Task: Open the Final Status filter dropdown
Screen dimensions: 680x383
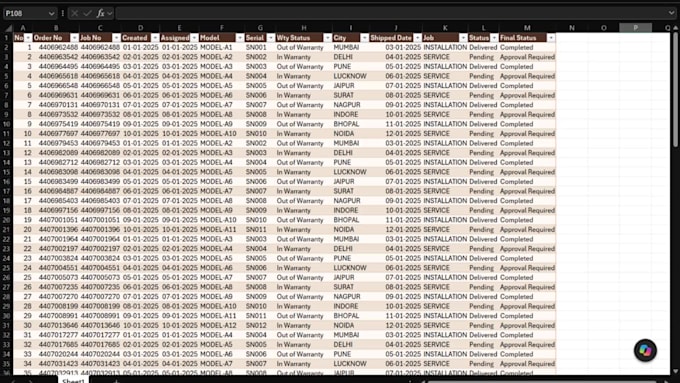Action: tap(550, 38)
